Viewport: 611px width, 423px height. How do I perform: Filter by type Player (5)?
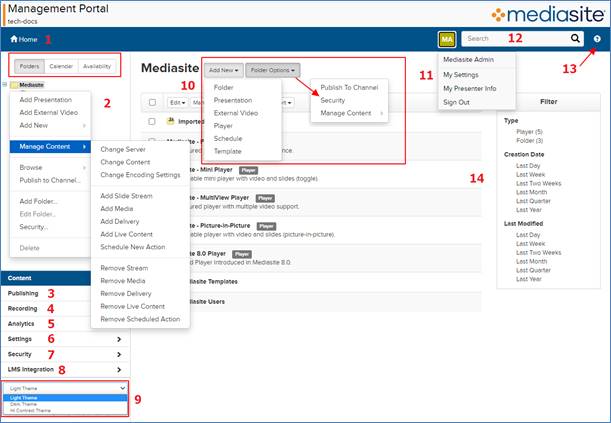tap(529, 132)
